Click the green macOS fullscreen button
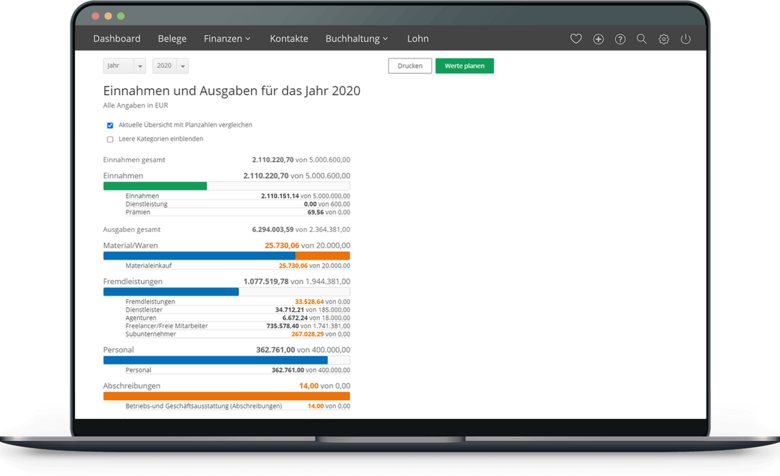780x476 pixels. [121, 17]
